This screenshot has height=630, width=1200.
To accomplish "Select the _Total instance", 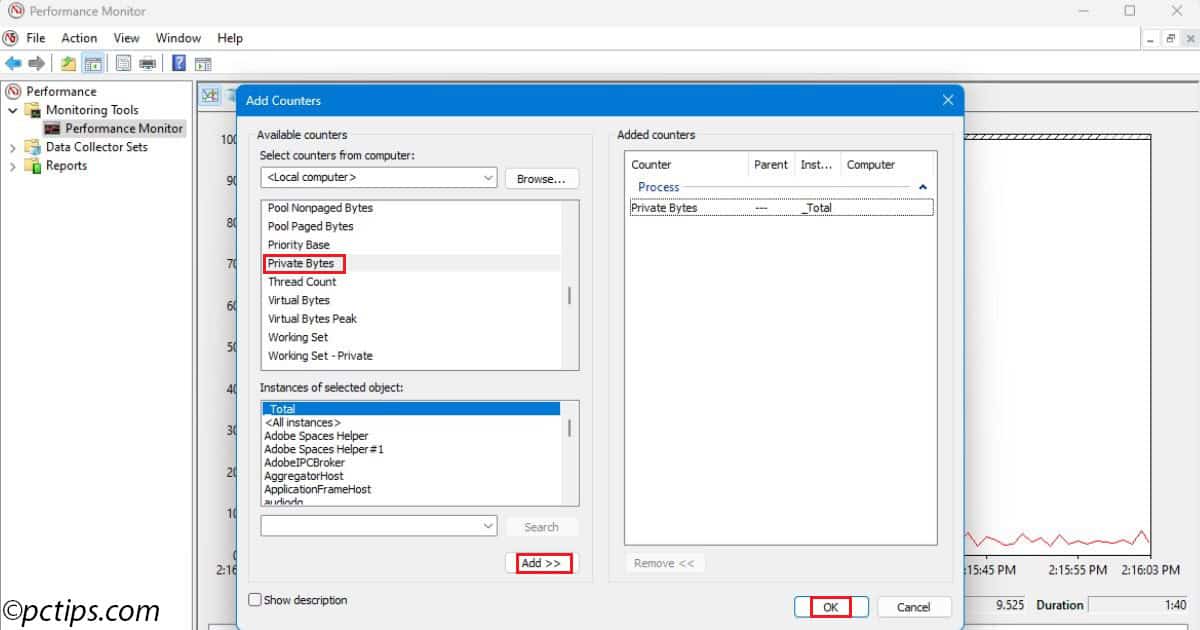I will point(410,409).
